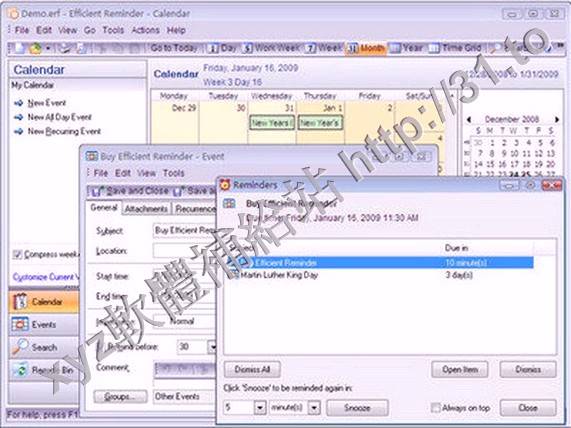Click the Dismiss All button
This screenshot has width=571, height=428.
tap(252, 369)
